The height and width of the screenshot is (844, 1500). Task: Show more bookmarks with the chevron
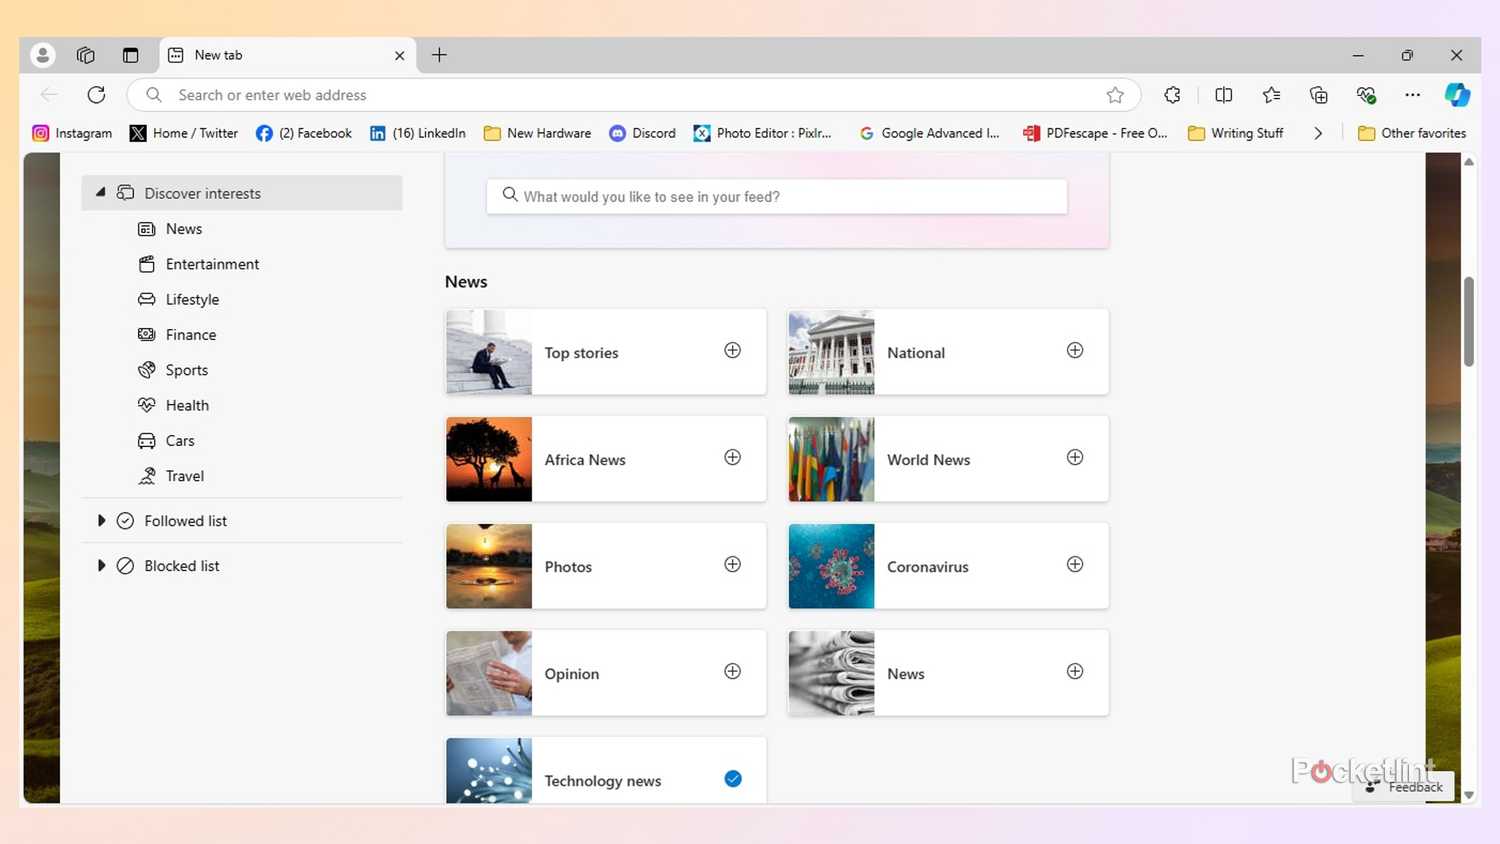click(x=1318, y=132)
